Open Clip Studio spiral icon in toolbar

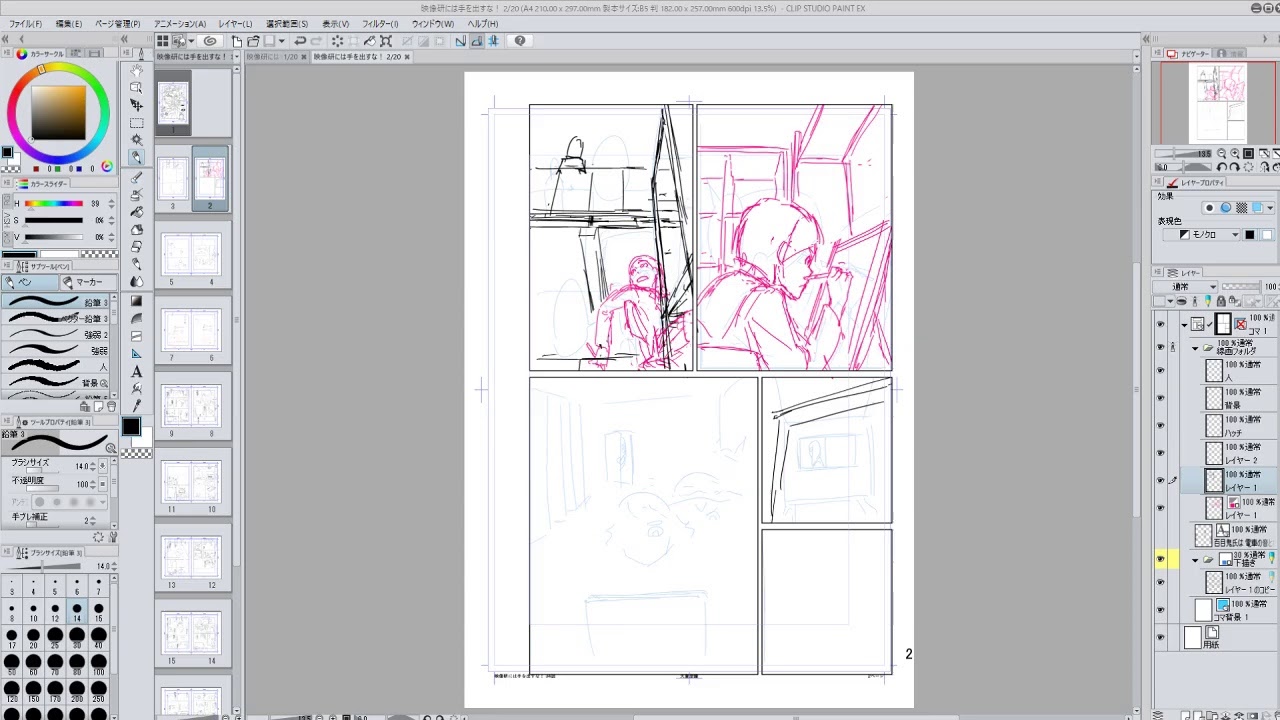click(210, 41)
